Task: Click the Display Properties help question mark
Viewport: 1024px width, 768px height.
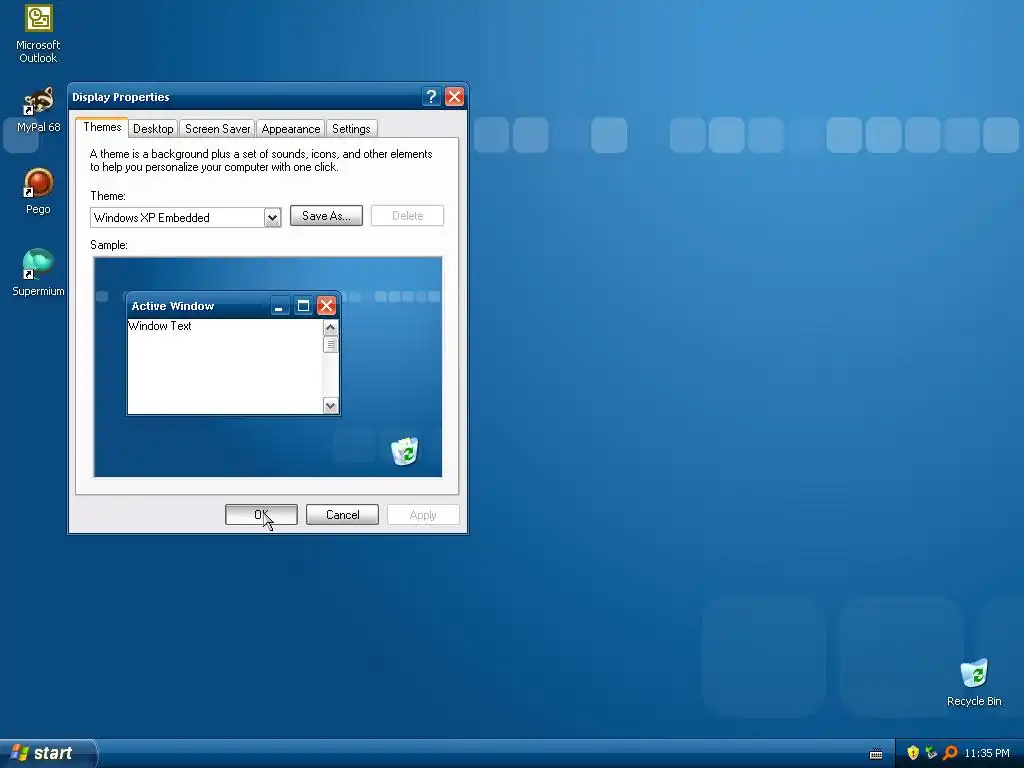Action: [431, 97]
